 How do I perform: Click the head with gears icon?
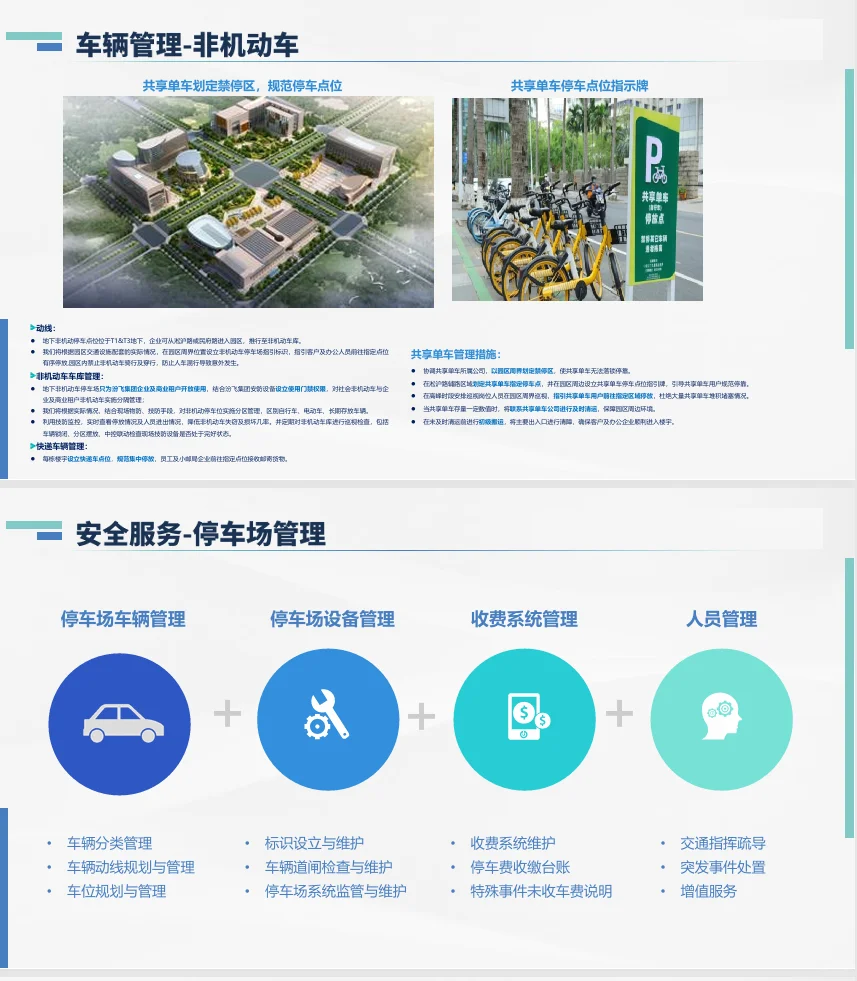720,717
